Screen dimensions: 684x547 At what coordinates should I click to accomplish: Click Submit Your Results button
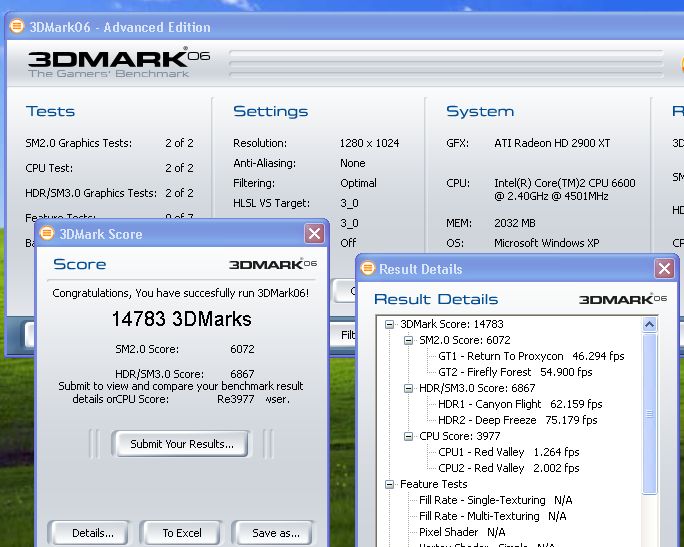pos(182,444)
